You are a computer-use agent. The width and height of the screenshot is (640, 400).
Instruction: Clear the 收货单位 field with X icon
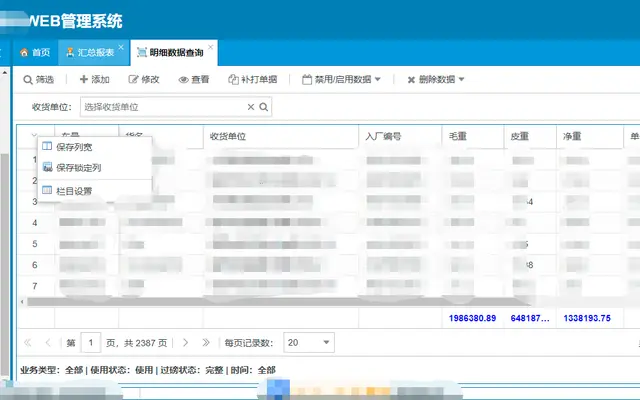point(251,107)
